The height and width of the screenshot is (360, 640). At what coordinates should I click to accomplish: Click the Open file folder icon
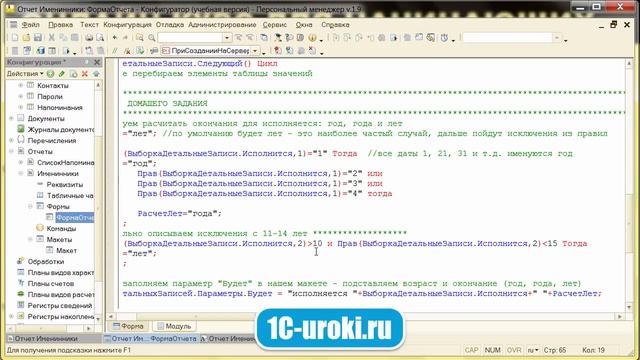[26, 38]
